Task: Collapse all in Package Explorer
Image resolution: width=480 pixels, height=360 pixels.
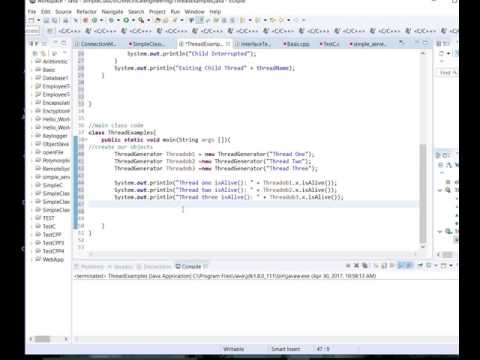Action: [35, 53]
